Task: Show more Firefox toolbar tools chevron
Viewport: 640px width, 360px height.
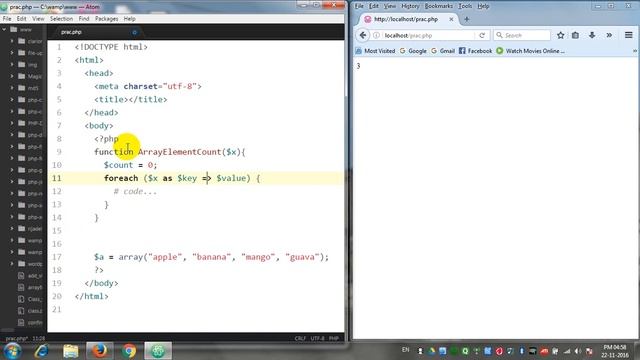Action: 609,36
